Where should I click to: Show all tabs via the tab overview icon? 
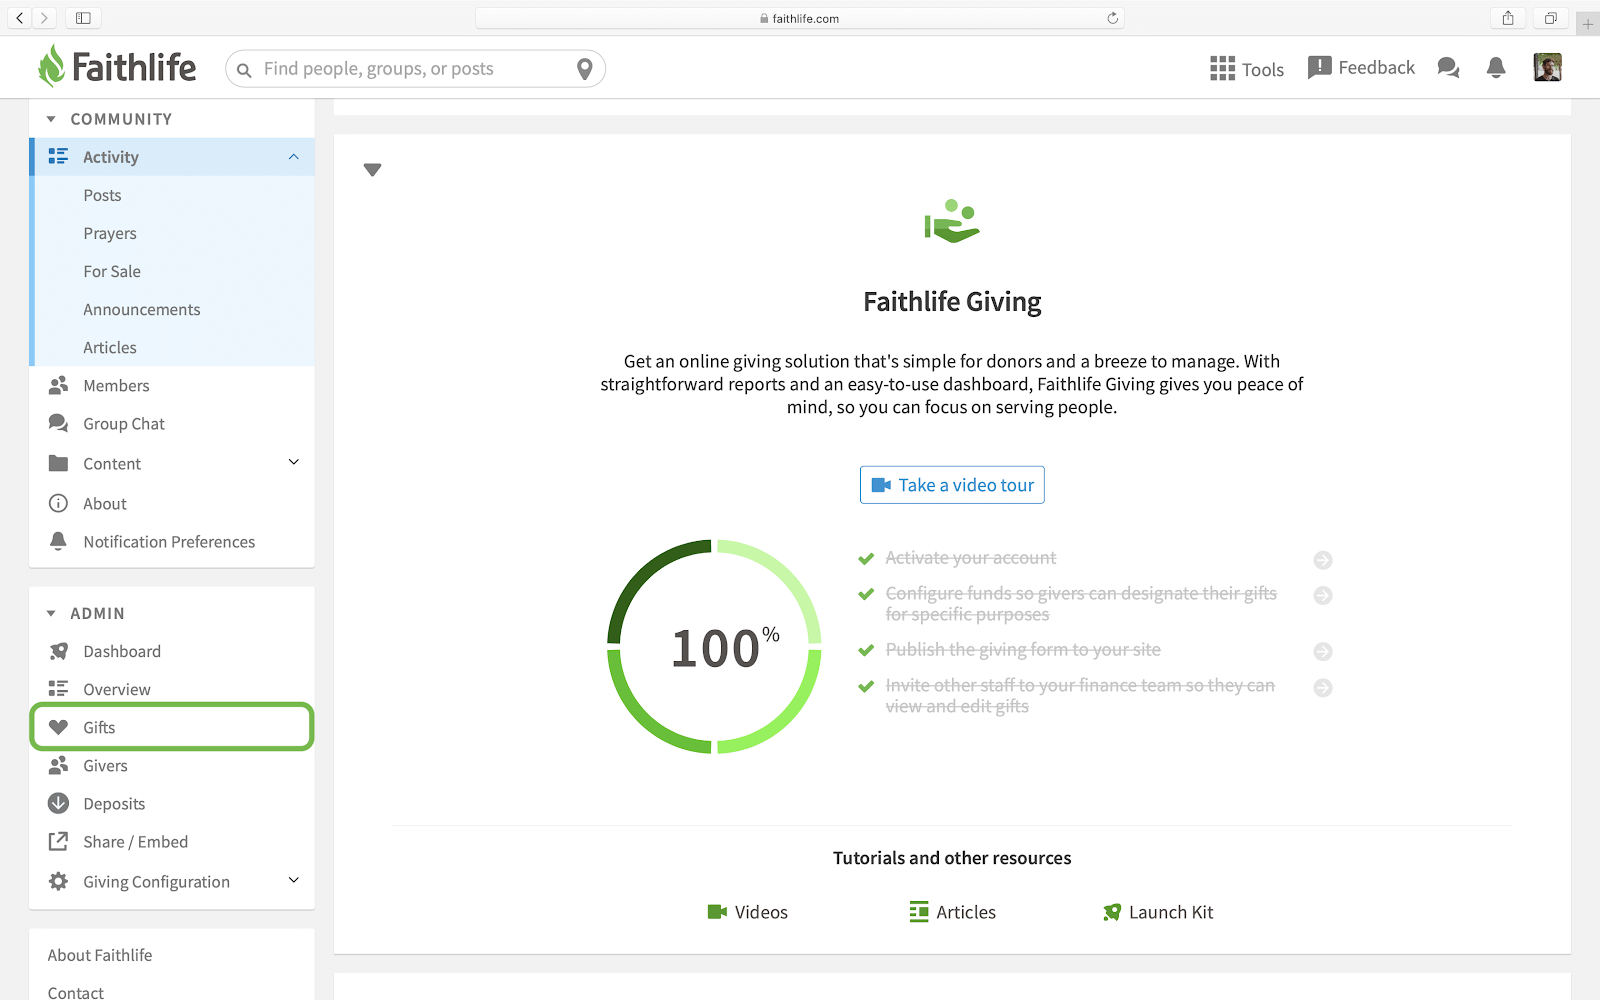[1550, 18]
